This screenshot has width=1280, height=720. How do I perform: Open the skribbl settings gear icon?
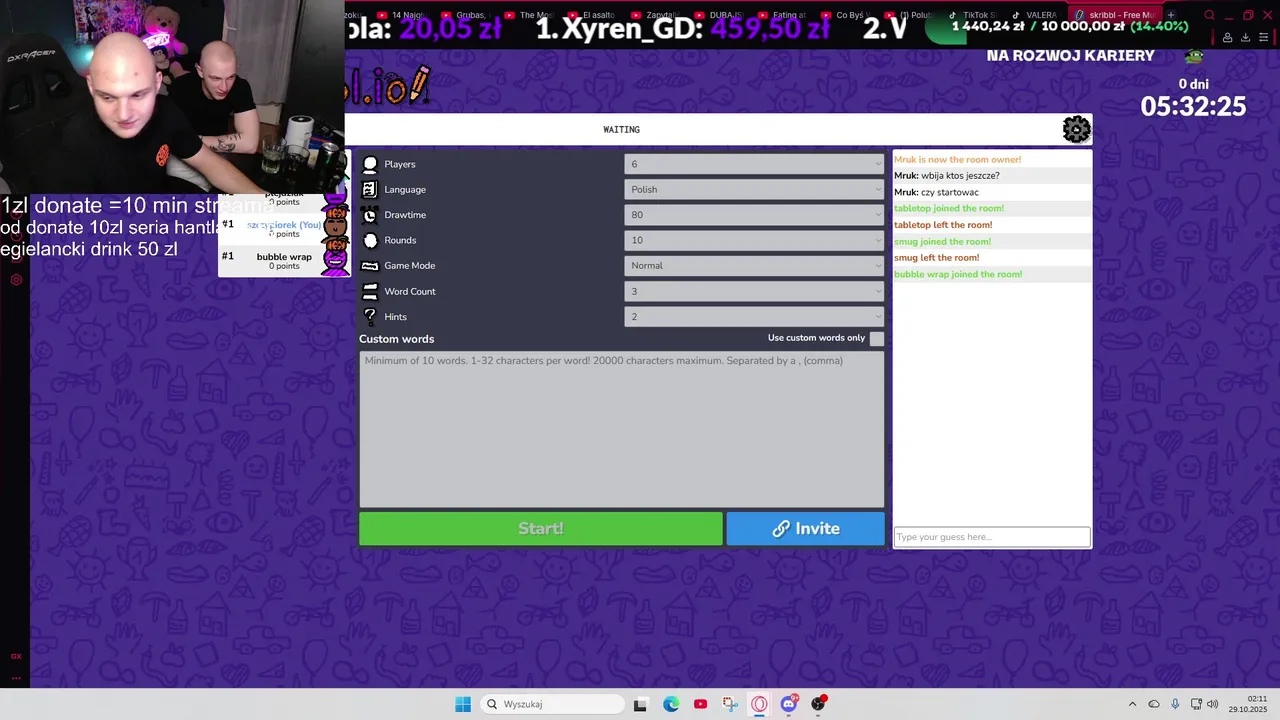[1076, 129]
